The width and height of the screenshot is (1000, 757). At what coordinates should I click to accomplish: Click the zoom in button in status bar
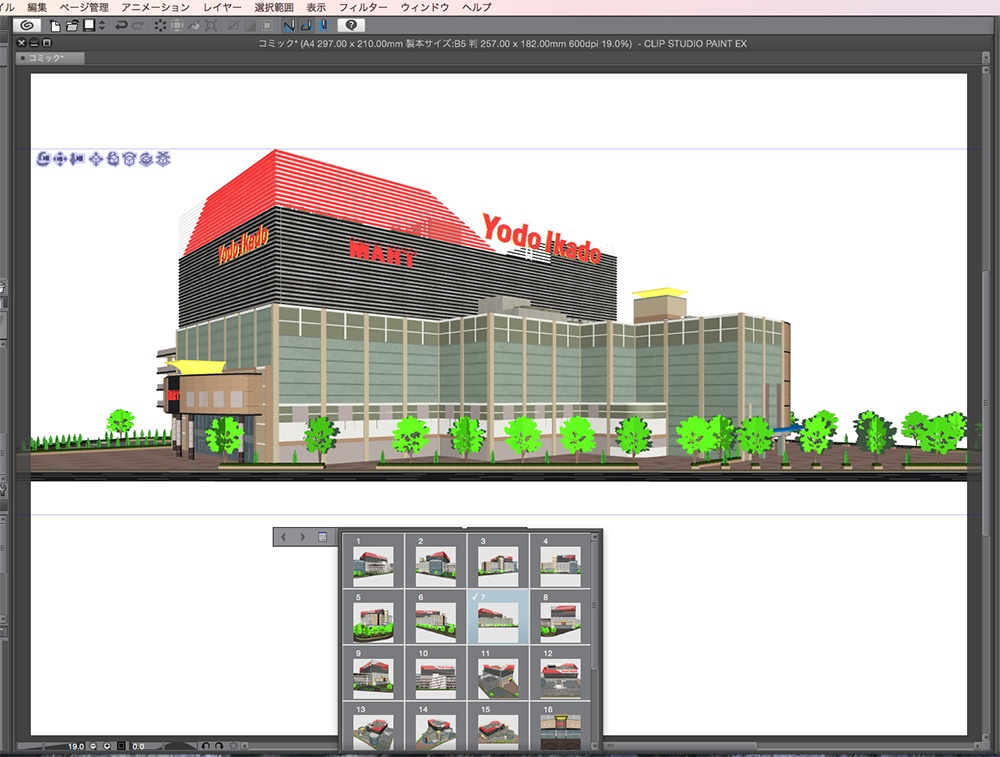[107, 746]
